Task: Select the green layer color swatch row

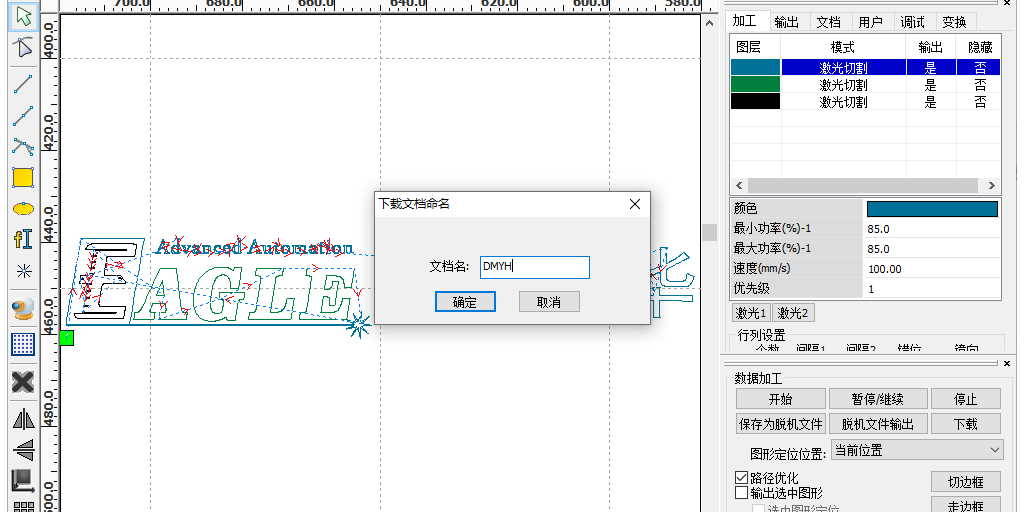Action: click(x=756, y=85)
